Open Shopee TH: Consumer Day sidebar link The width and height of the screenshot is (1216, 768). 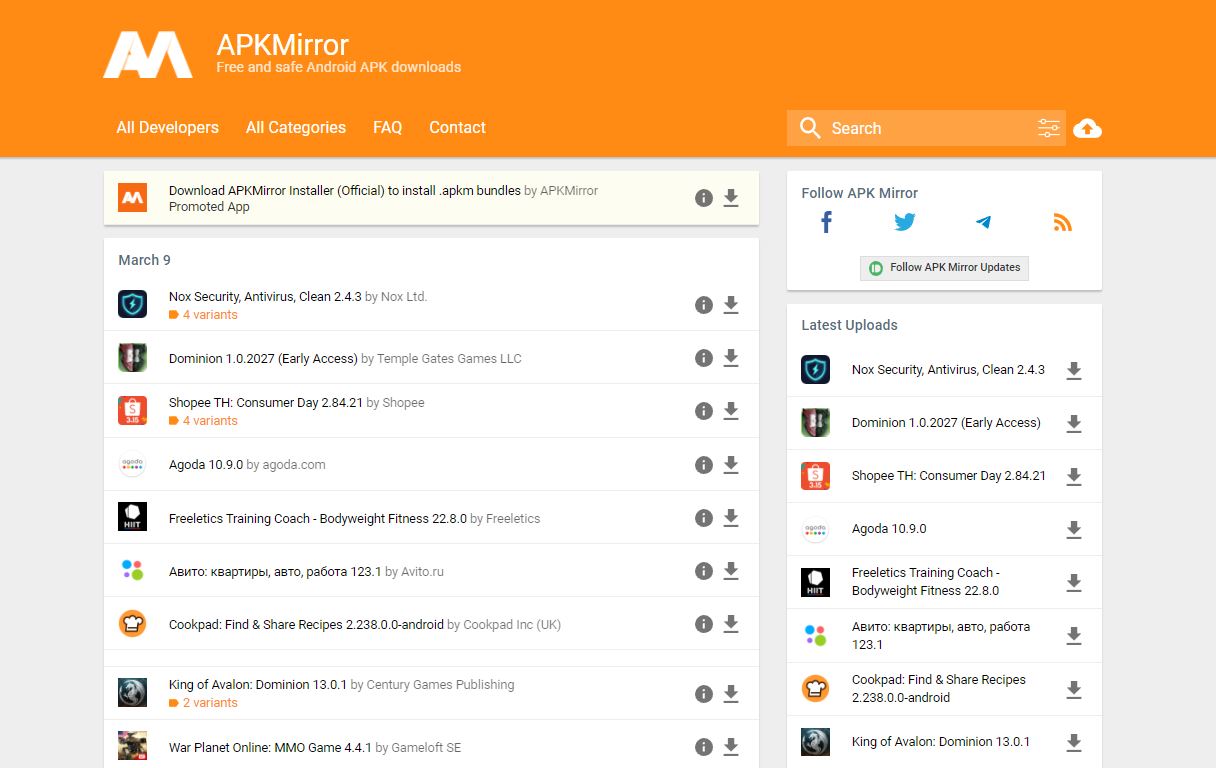pos(949,476)
